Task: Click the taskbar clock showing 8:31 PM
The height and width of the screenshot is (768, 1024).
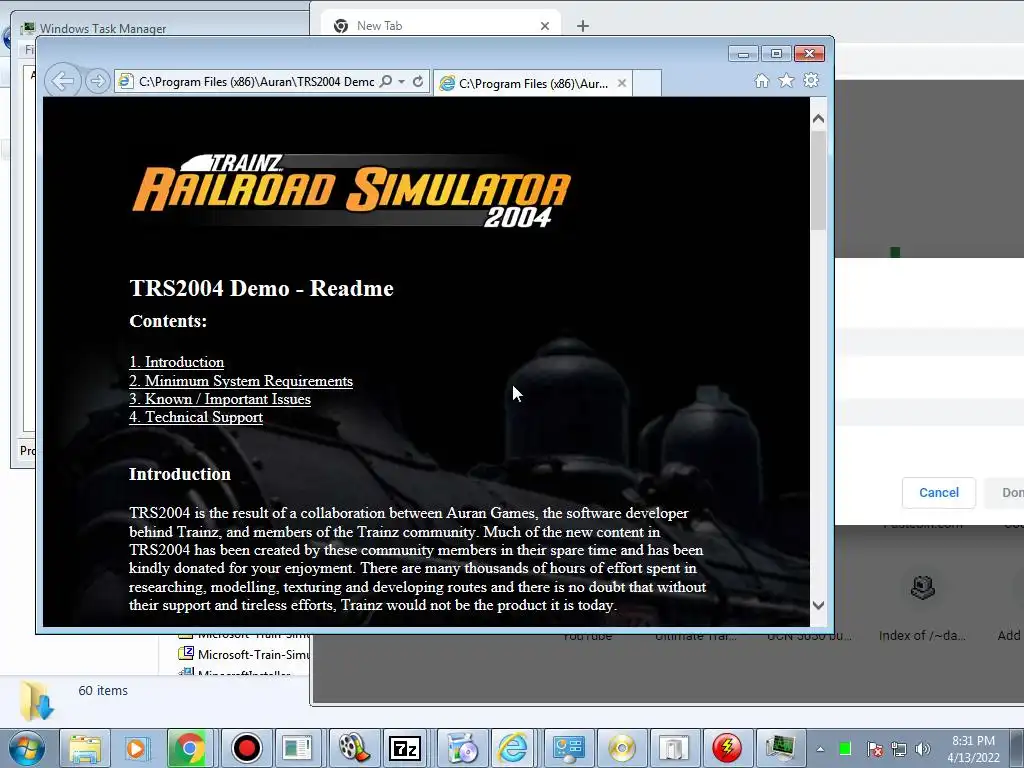Action: [973, 749]
